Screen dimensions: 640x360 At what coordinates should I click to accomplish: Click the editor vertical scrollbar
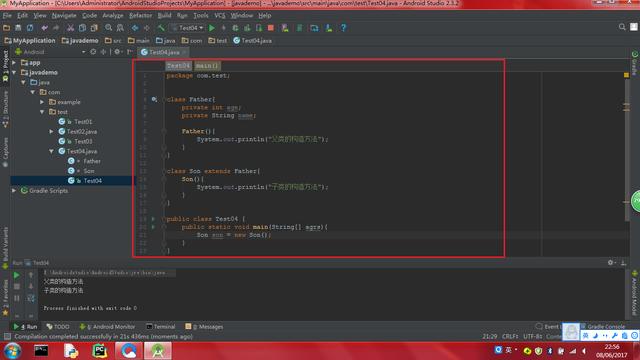pos(627,151)
